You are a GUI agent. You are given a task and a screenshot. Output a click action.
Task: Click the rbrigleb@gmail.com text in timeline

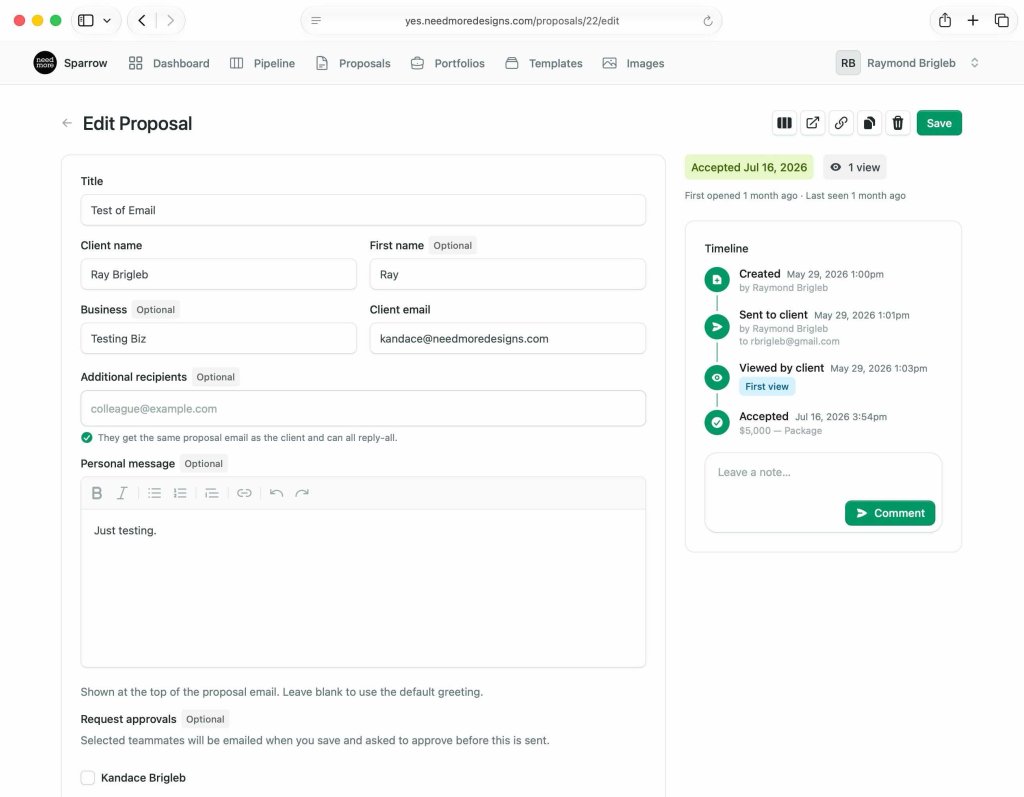[795, 341]
